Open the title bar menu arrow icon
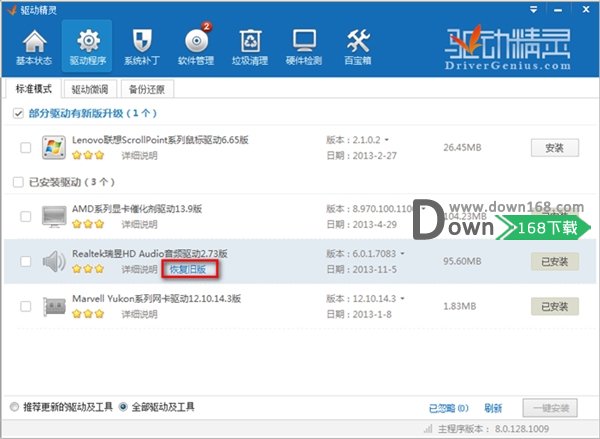This screenshot has height=439, width=600. click(x=533, y=10)
